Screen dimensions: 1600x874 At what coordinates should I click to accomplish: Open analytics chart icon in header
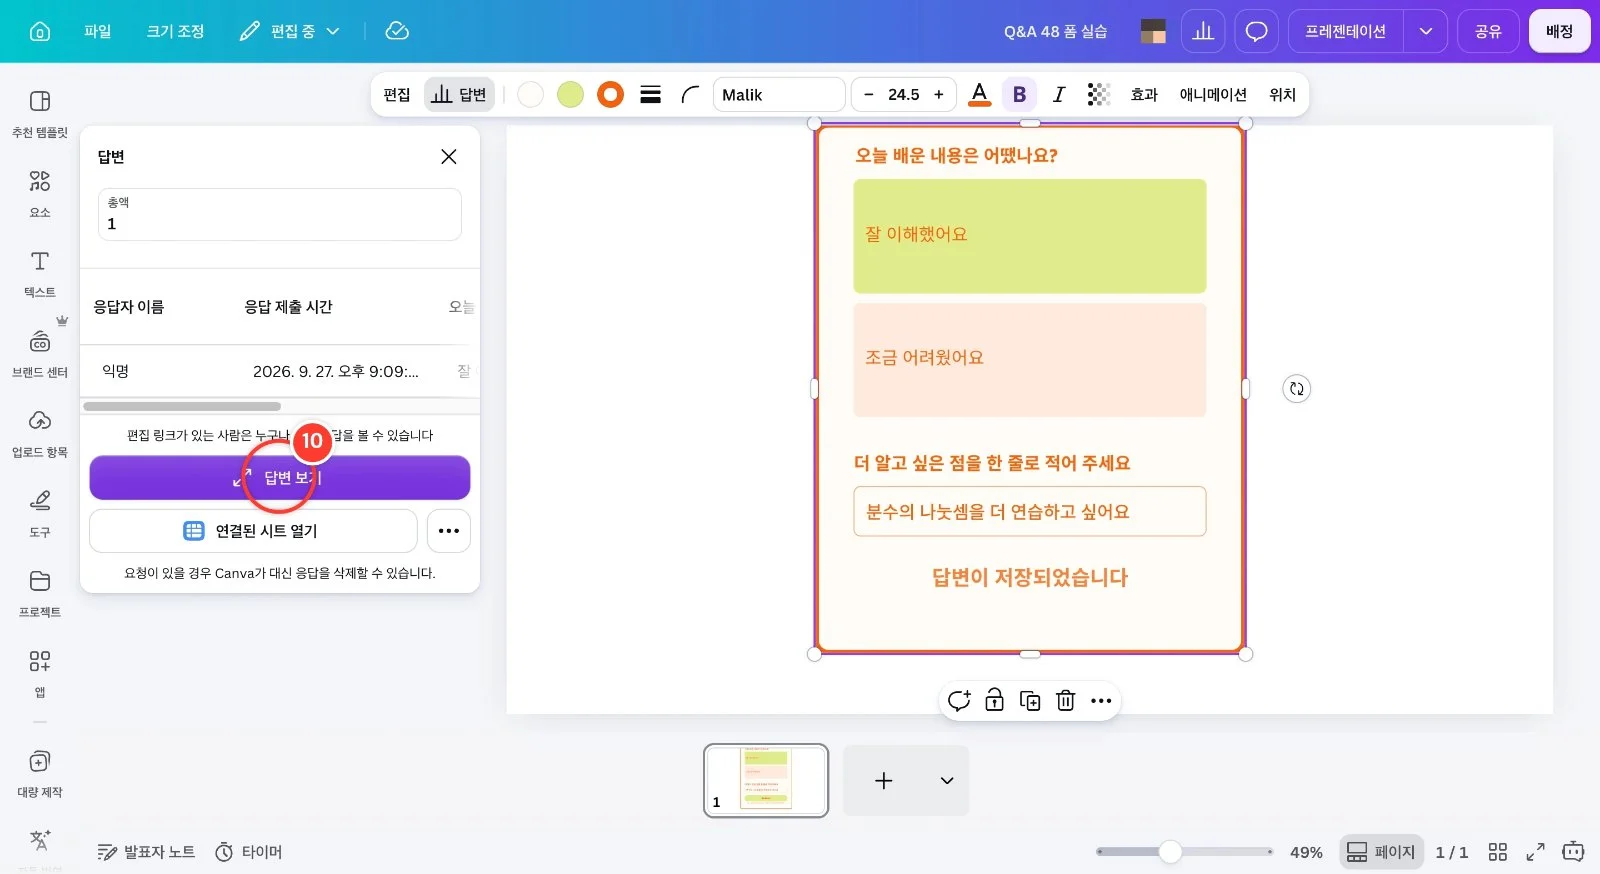(x=1203, y=31)
